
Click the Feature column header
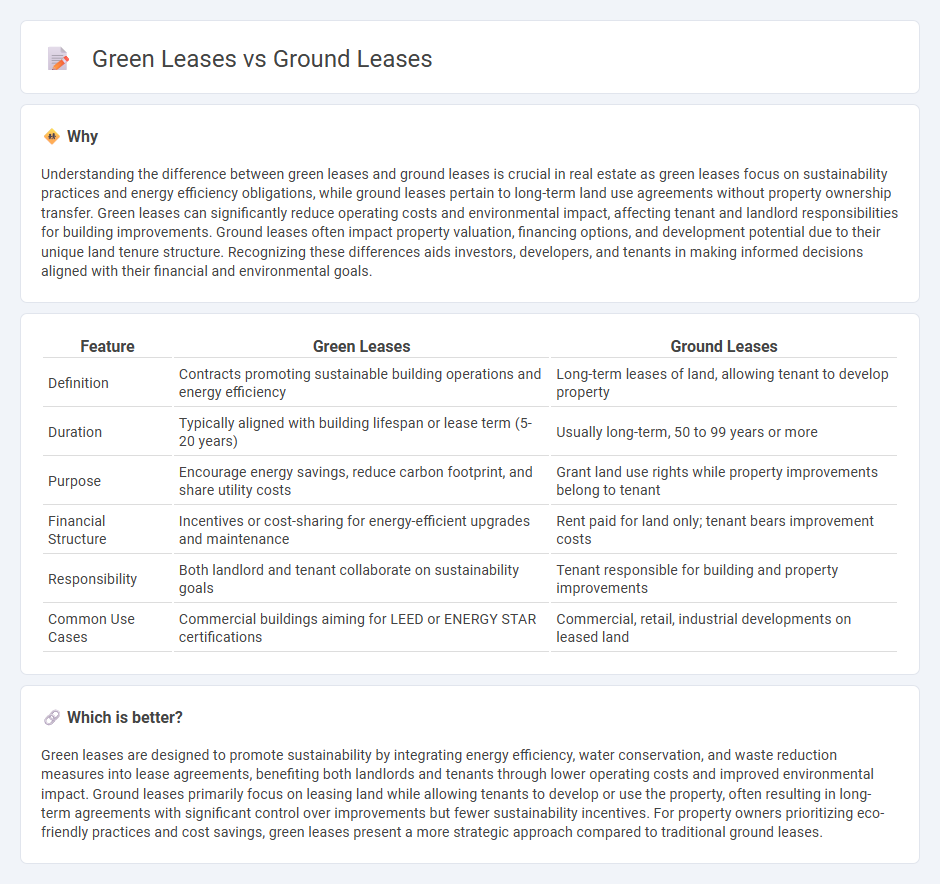107,346
